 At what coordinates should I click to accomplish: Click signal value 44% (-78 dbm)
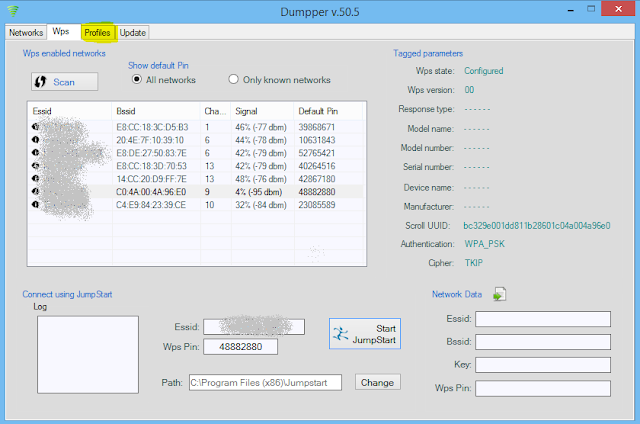261,140
